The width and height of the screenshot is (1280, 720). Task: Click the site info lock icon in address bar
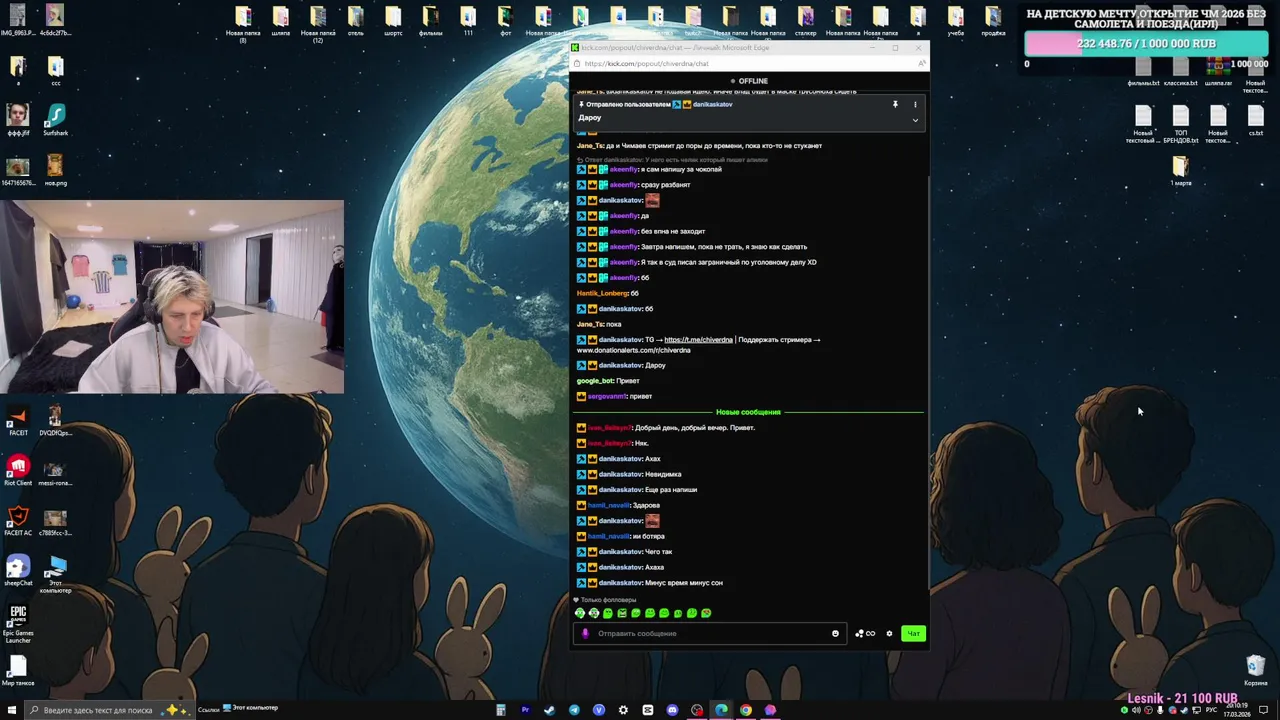click(x=577, y=63)
